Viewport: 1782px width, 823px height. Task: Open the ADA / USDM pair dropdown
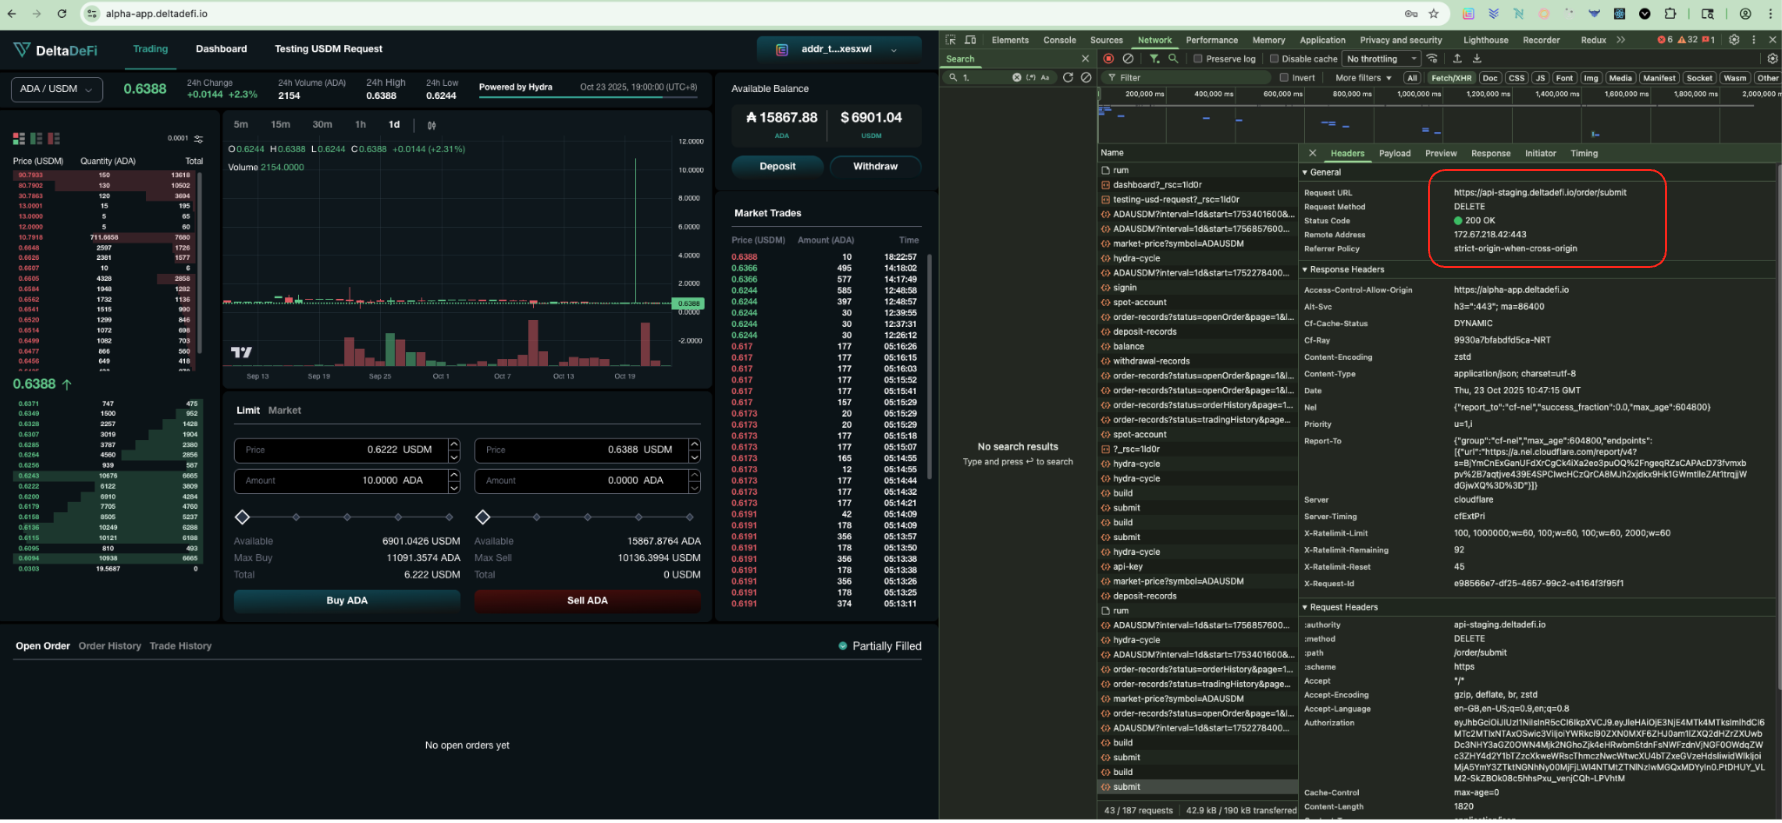(x=56, y=89)
